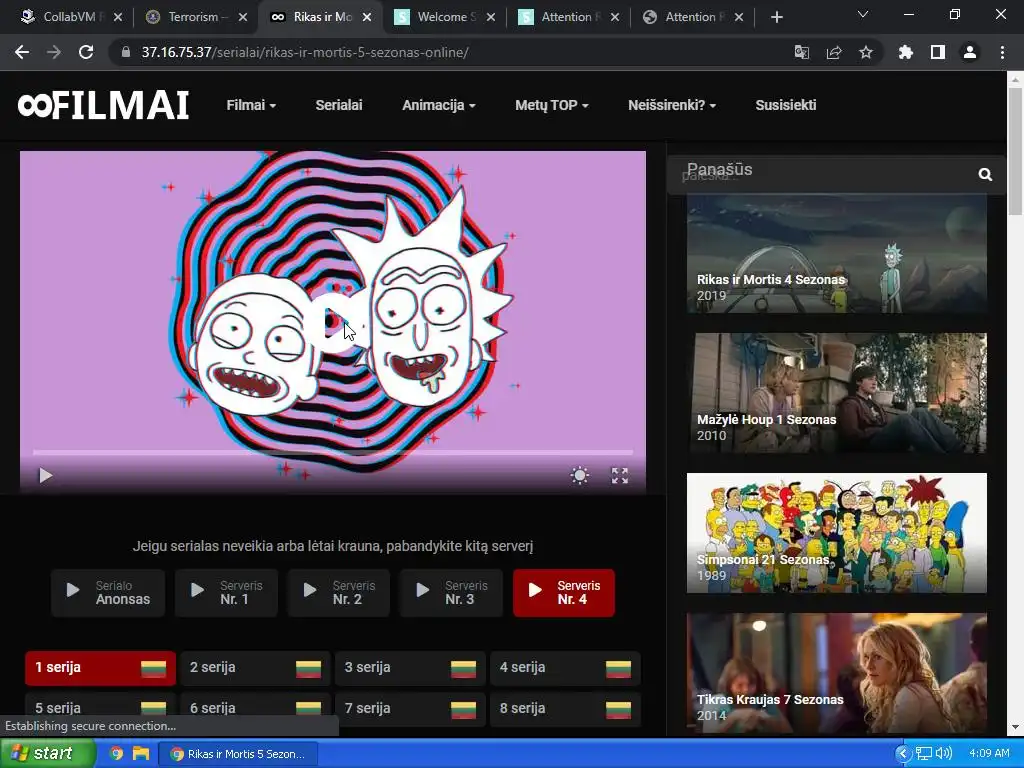
Task: Open Tikras Kraujas 7 Sezonas thumbnail
Action: coord(837,673)
